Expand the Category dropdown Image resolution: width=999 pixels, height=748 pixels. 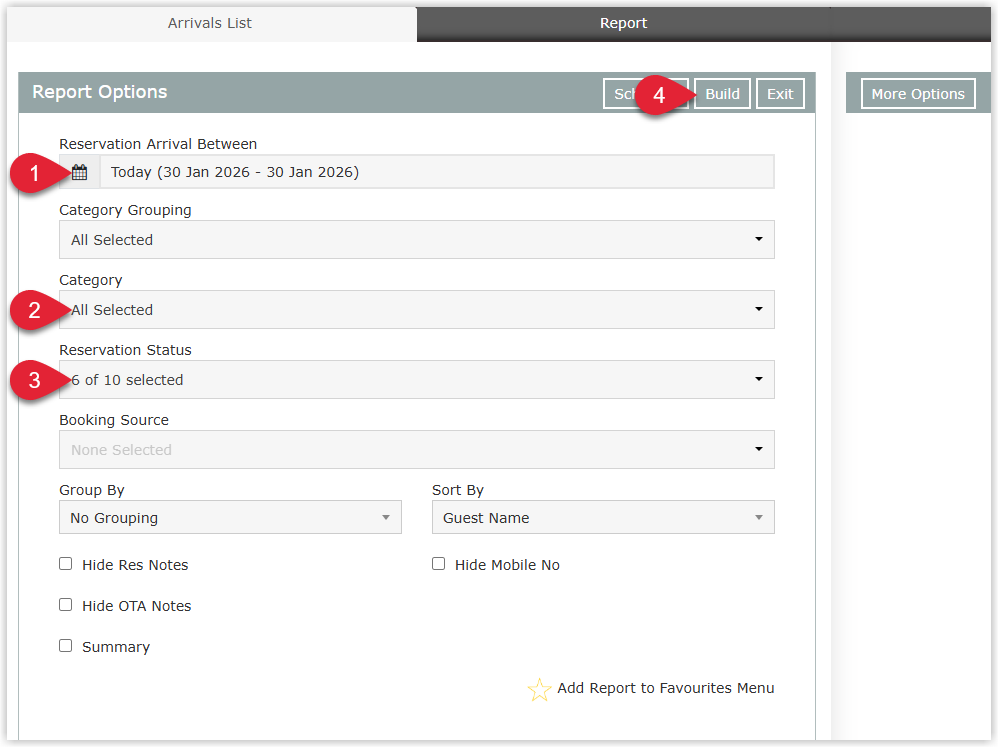[x=417, y=310]
